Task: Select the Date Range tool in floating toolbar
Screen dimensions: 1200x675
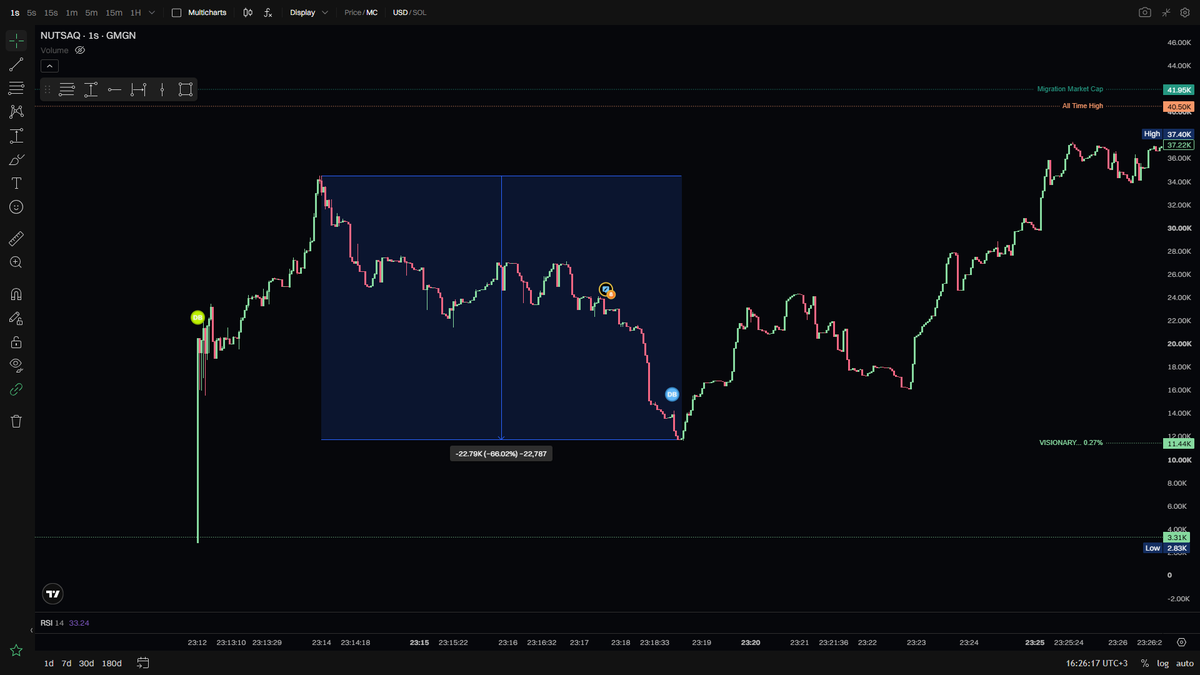Action: tap(138, 90)
